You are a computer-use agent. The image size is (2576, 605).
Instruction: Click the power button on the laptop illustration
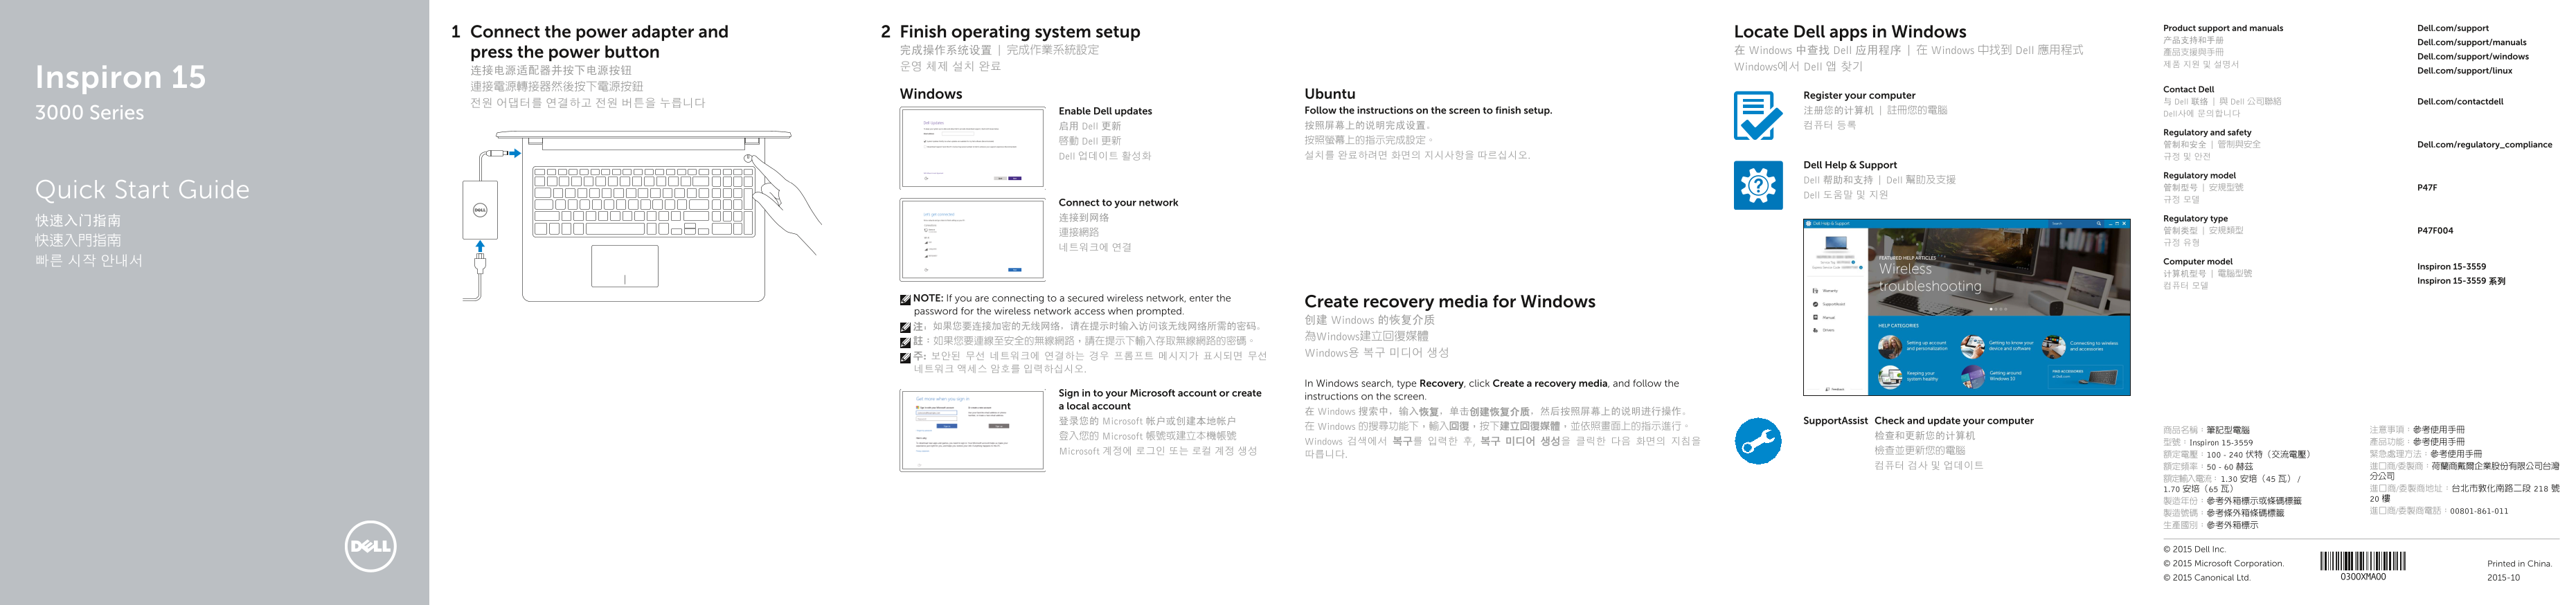(x=748, y=159)
